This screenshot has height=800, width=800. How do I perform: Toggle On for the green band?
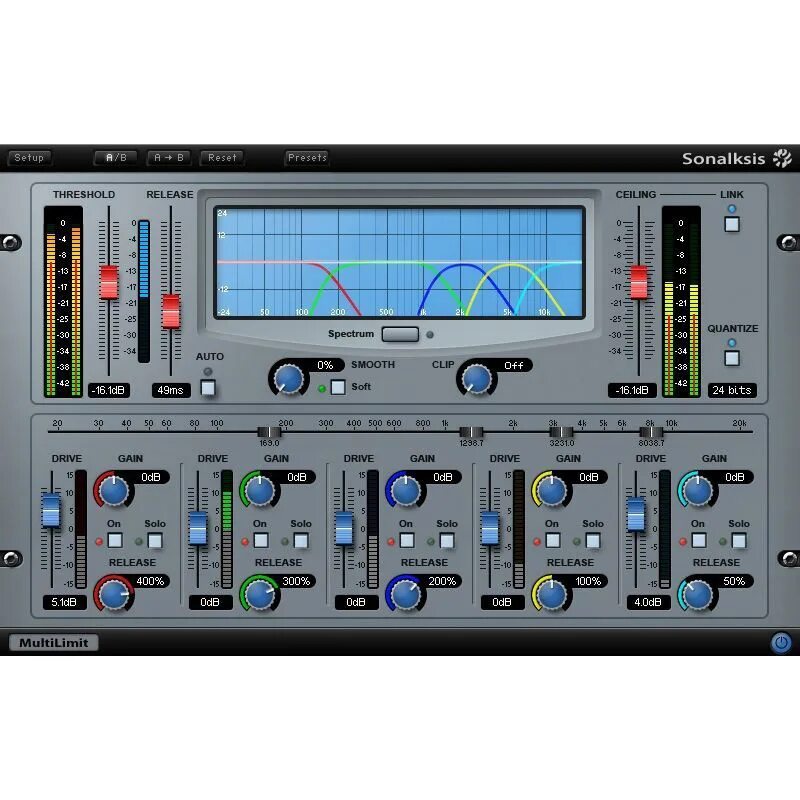(x=261, y=540)
